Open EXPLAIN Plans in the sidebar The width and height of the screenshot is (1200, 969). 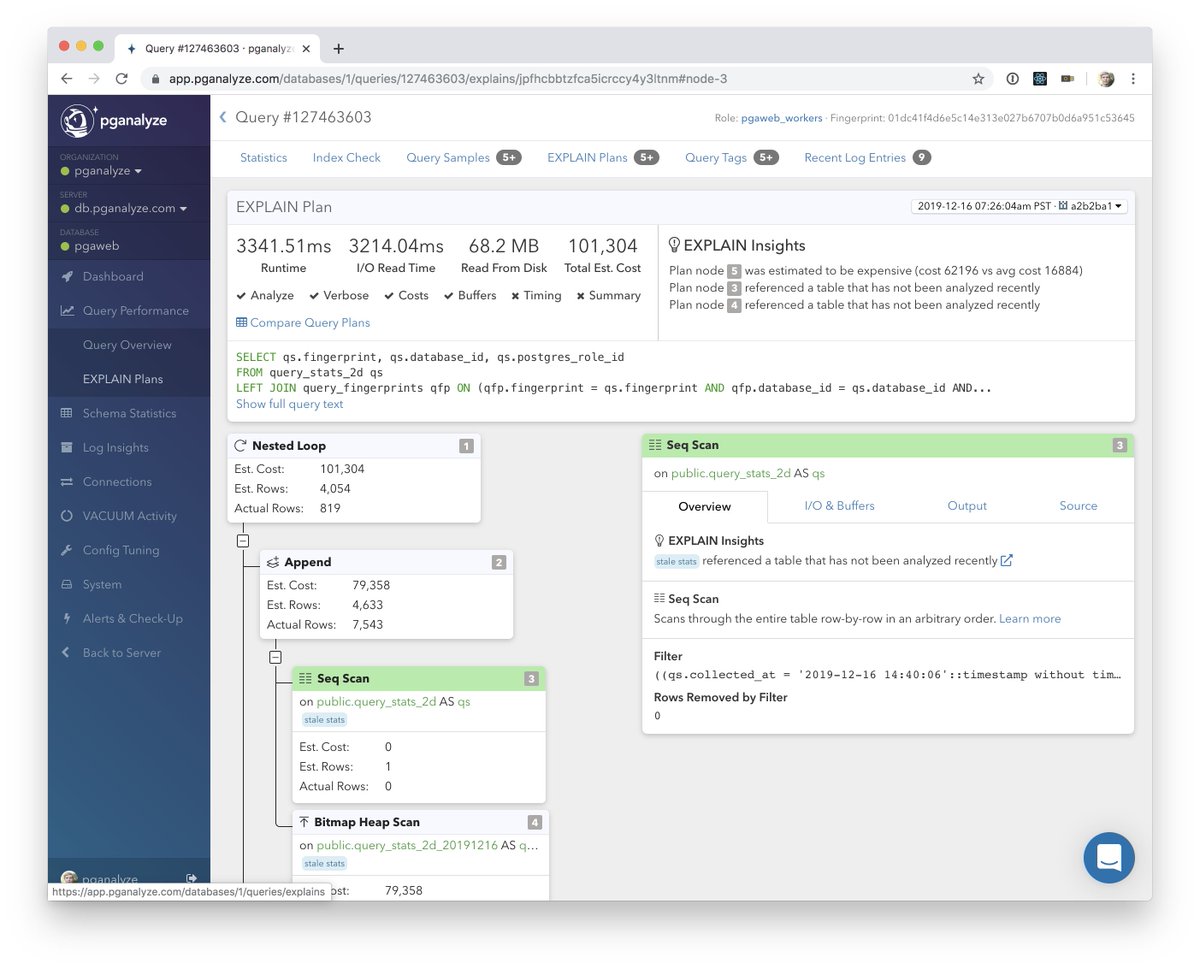point(123,379)
